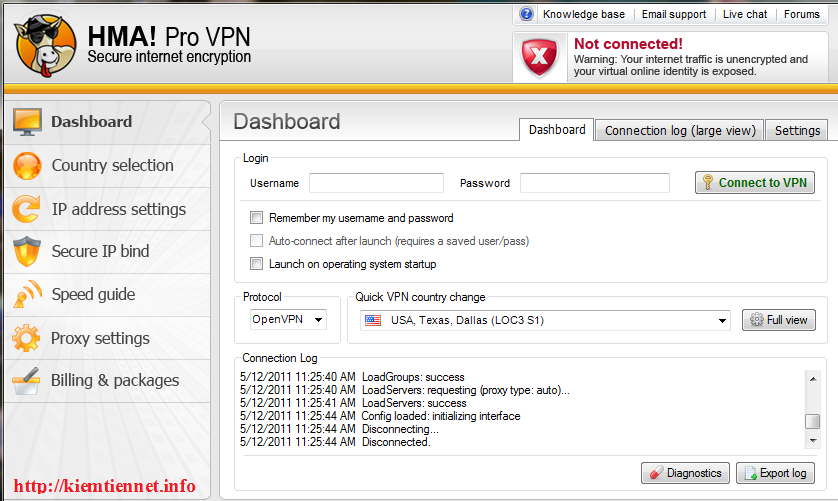Click the Country selection globe icon
Image resolution: width=838 pixels, height=501 pixels.
[x=27, y=166]
